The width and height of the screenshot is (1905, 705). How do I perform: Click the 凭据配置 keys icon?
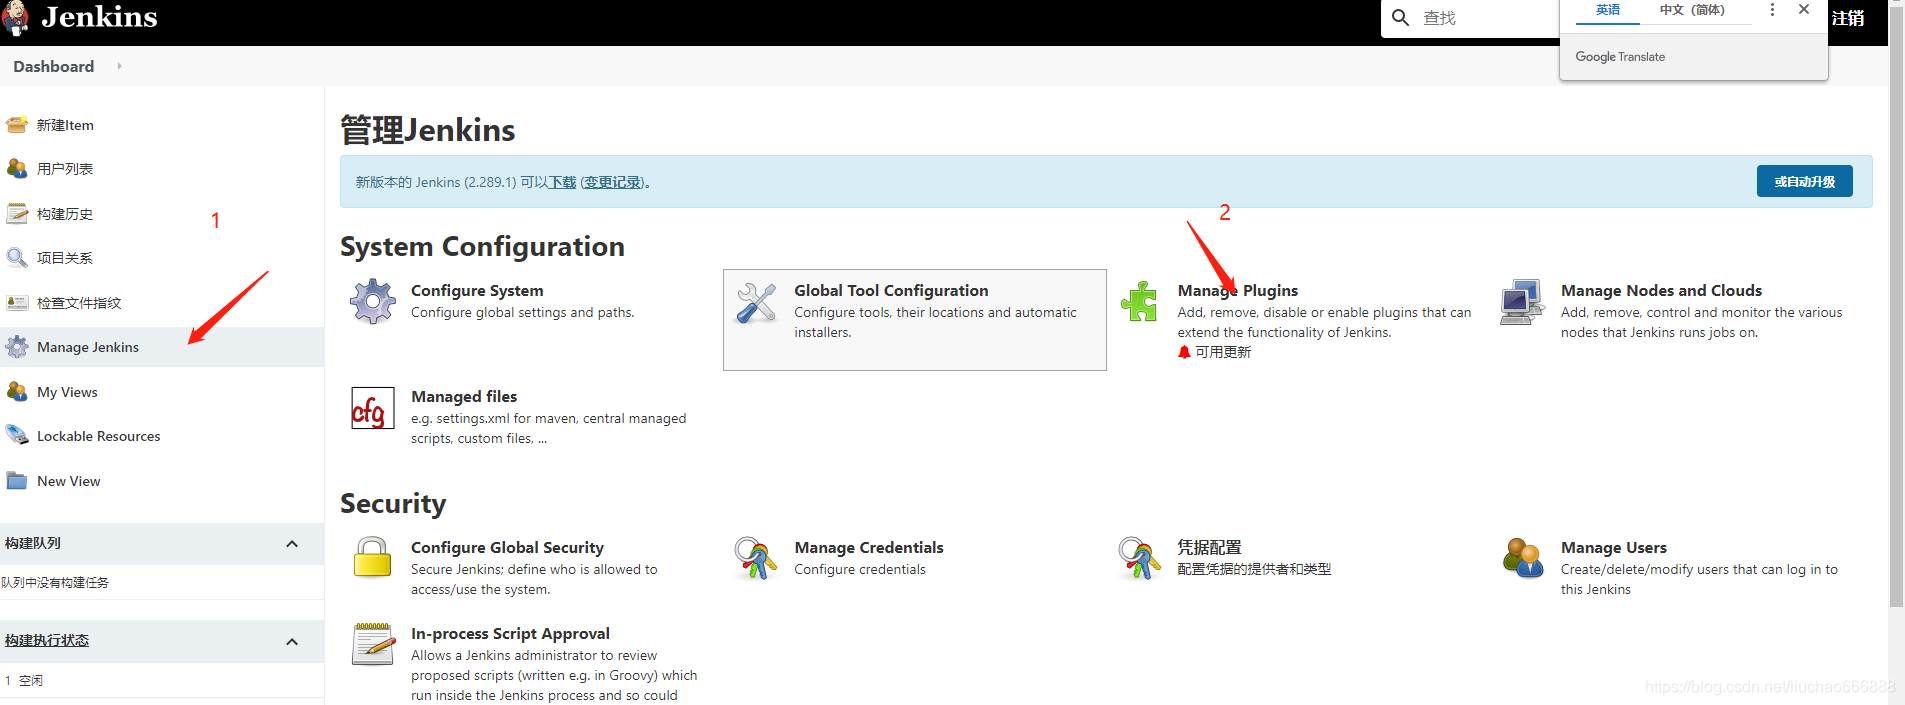[x=1139, y=558]
